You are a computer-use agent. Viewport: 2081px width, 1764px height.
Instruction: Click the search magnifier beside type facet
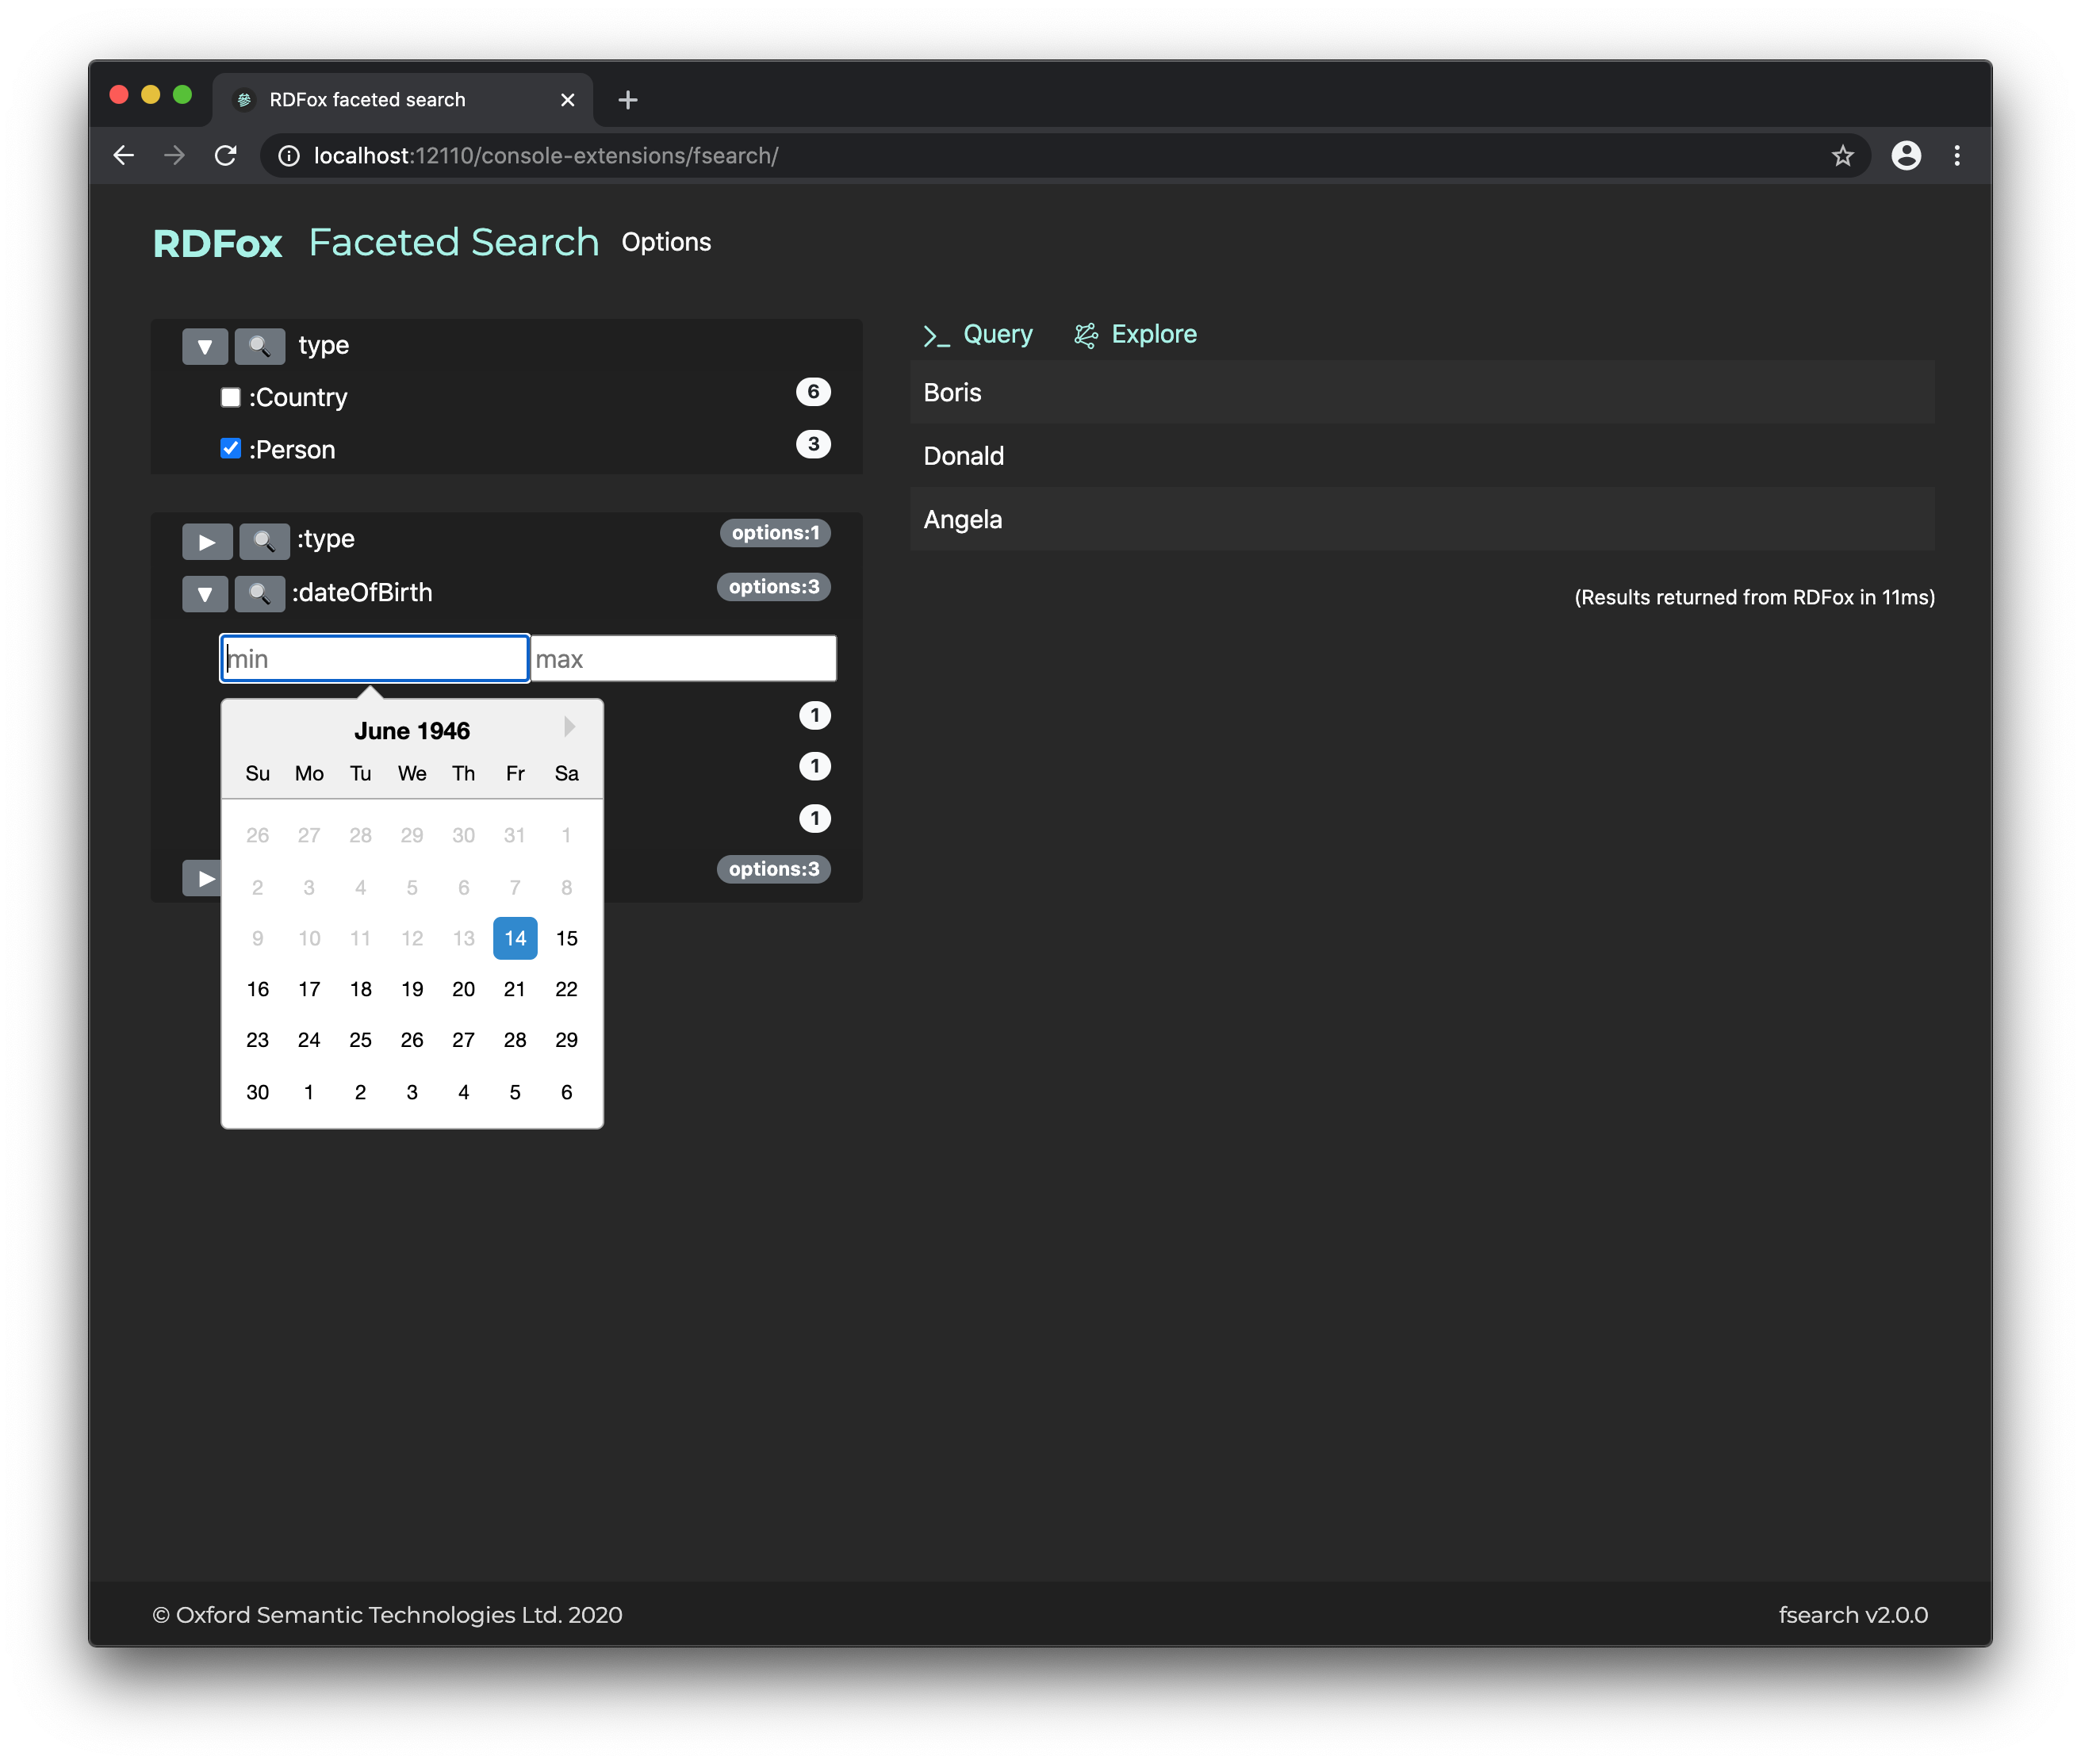click(x=259, y=346)
